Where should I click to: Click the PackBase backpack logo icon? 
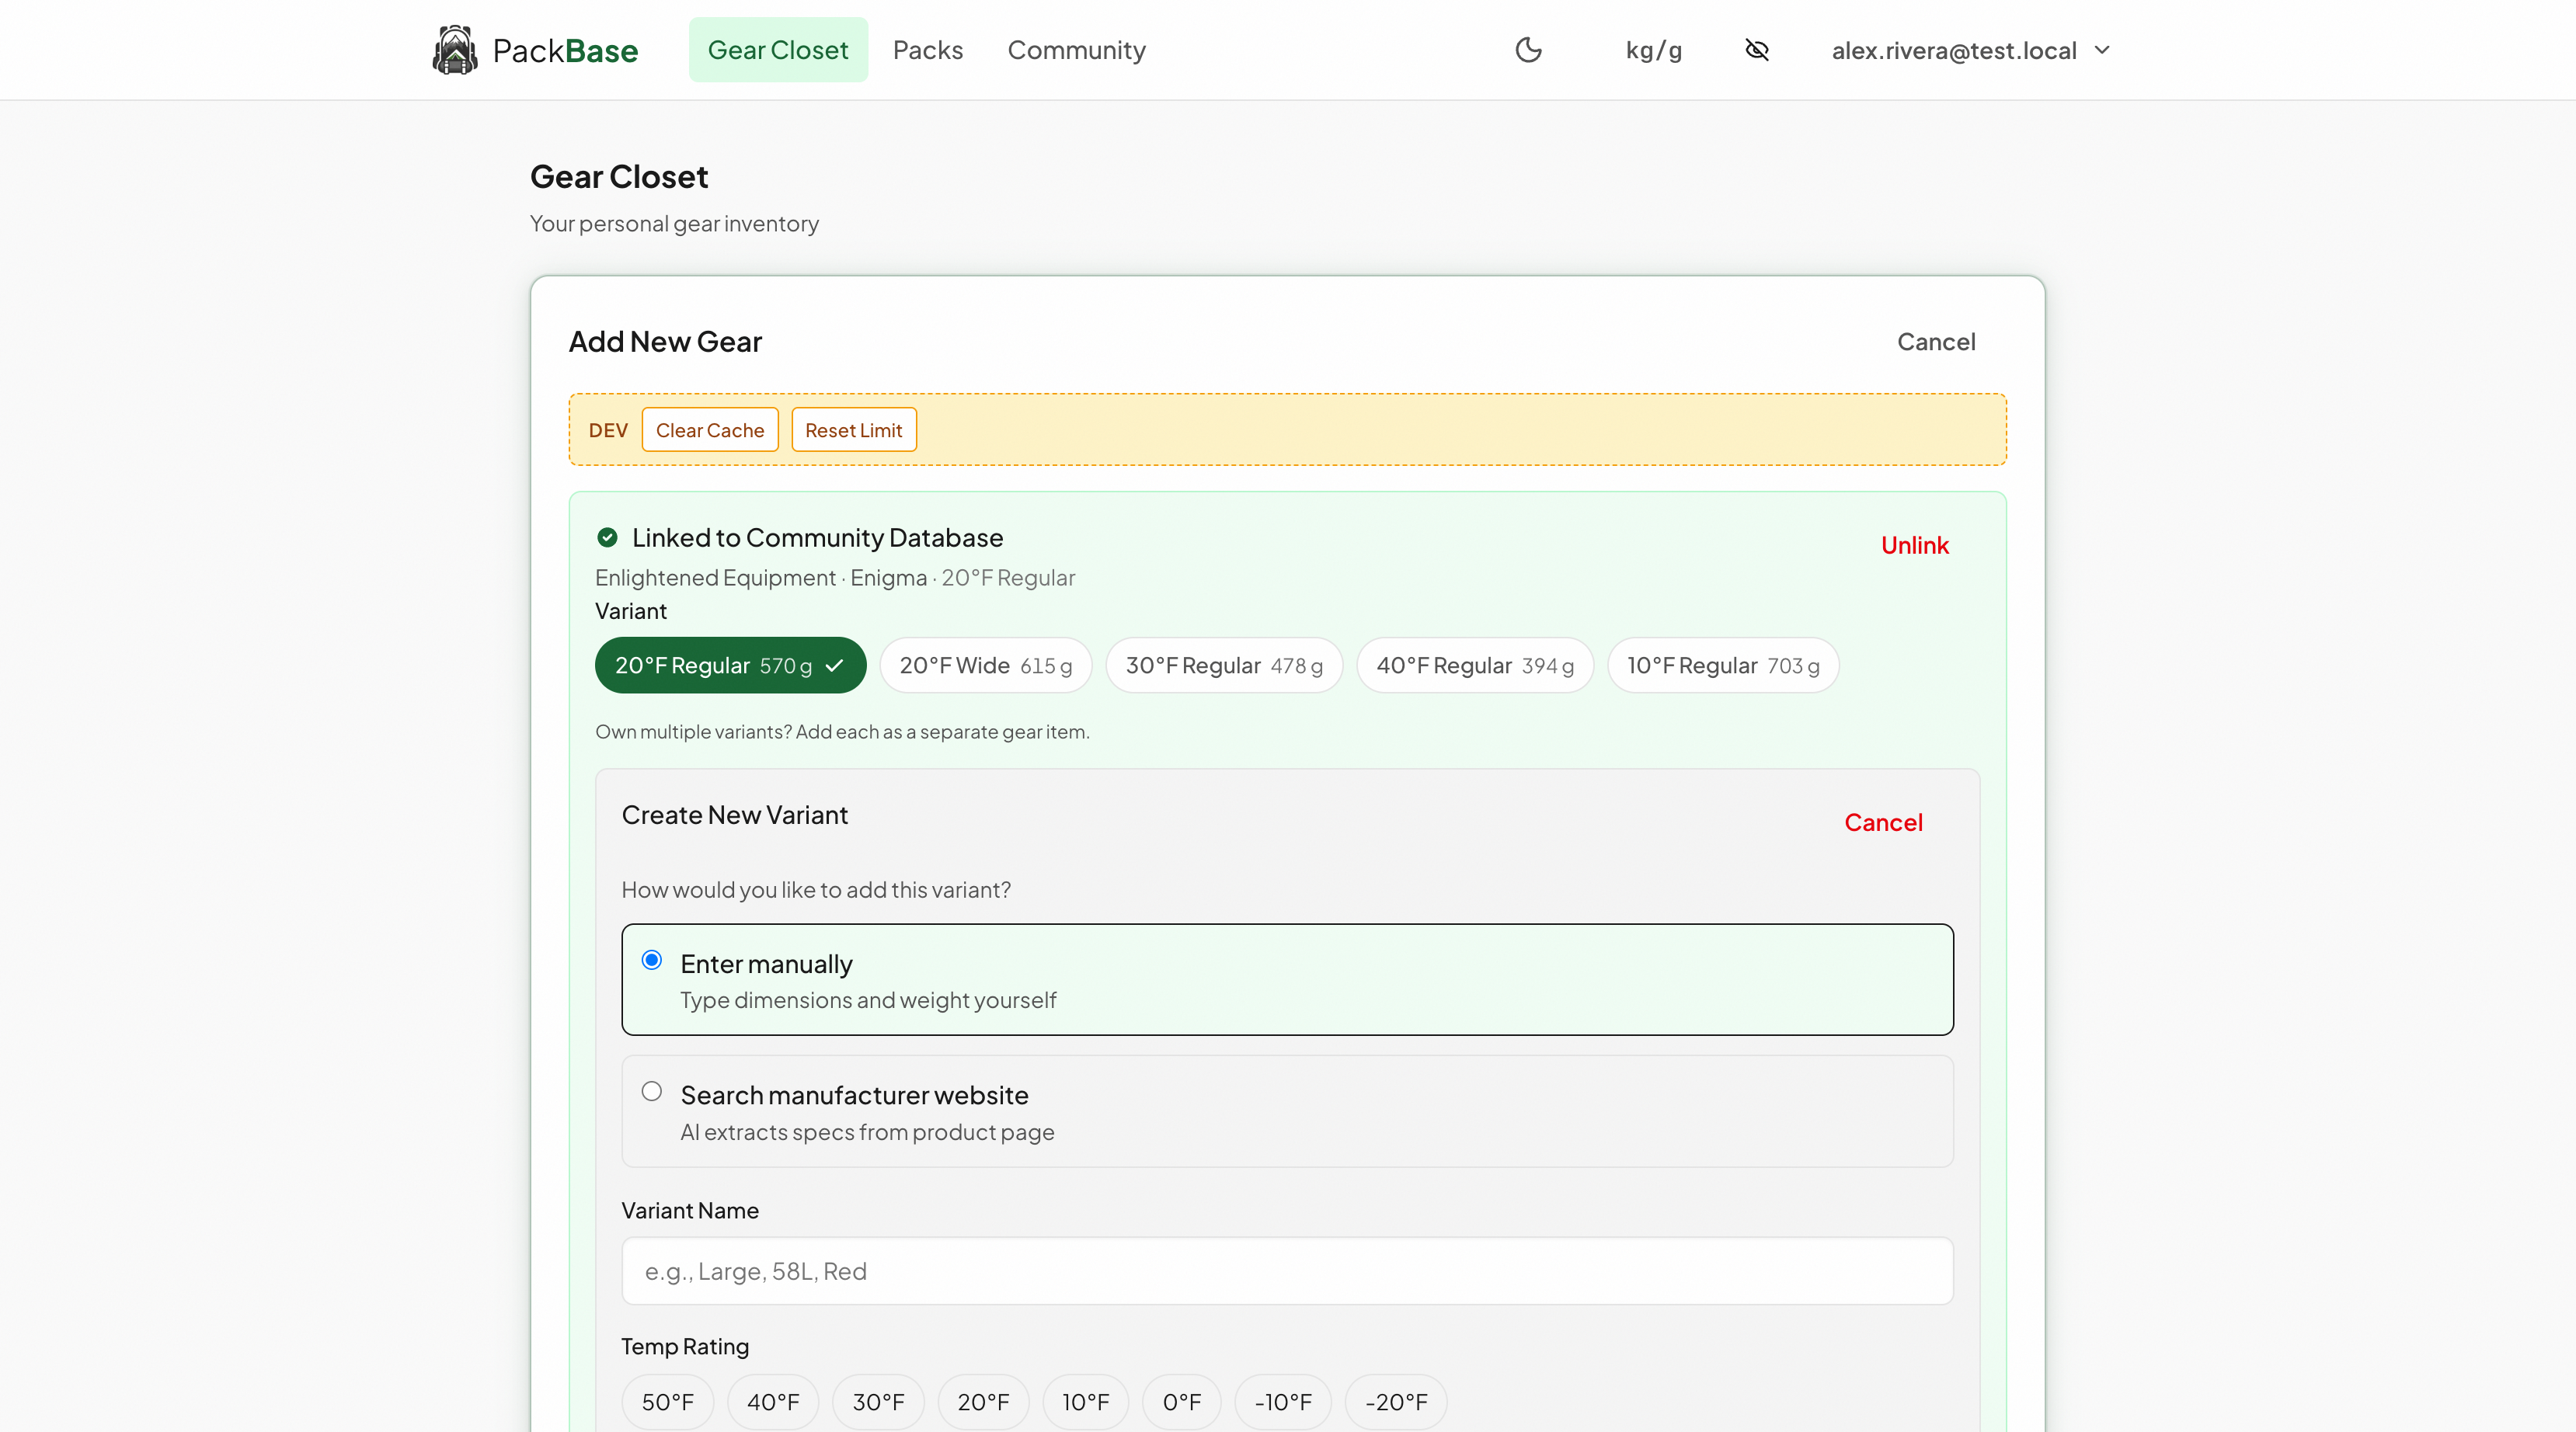[454, 50]
